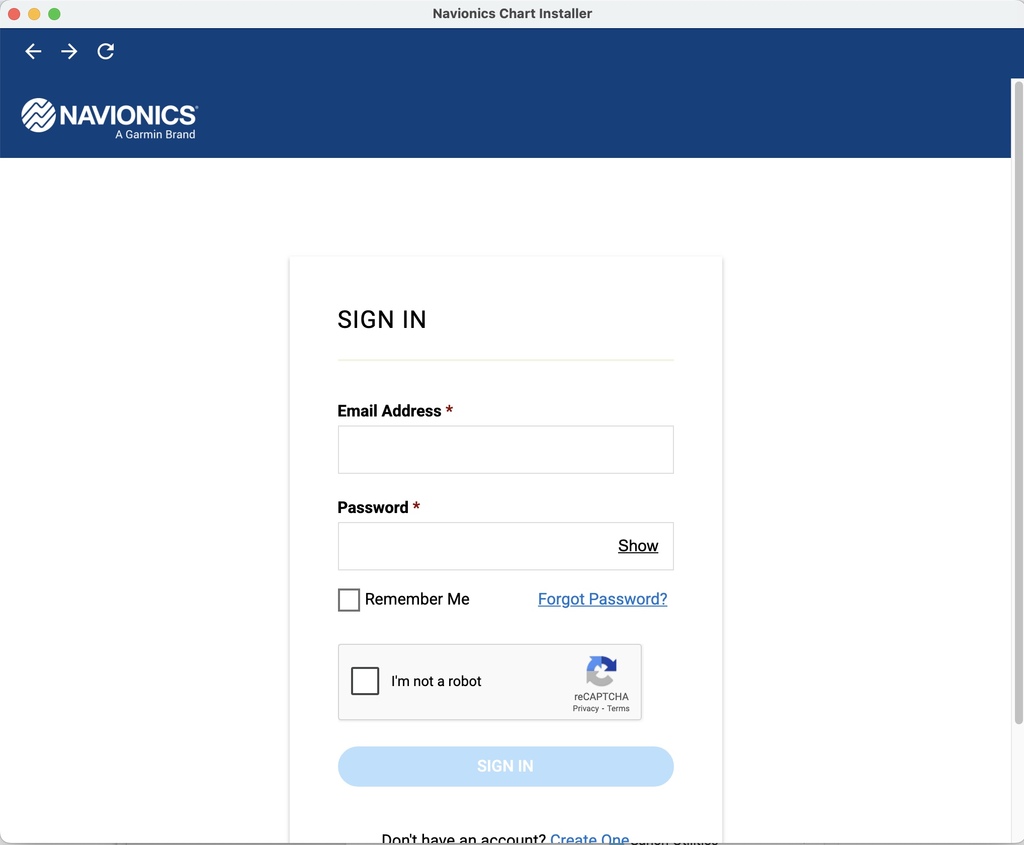This screenshot has width=1024, height=845.
Task: Open the reCAPTCHA Privacy link
Action: pos(586,709)
